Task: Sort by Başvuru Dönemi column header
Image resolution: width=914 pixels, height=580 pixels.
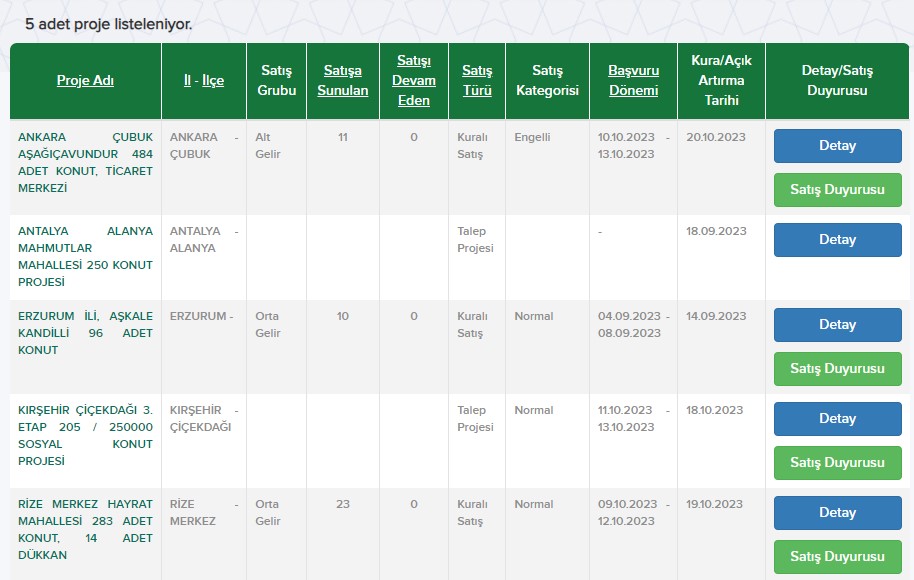Action: [x=634, y=80]
